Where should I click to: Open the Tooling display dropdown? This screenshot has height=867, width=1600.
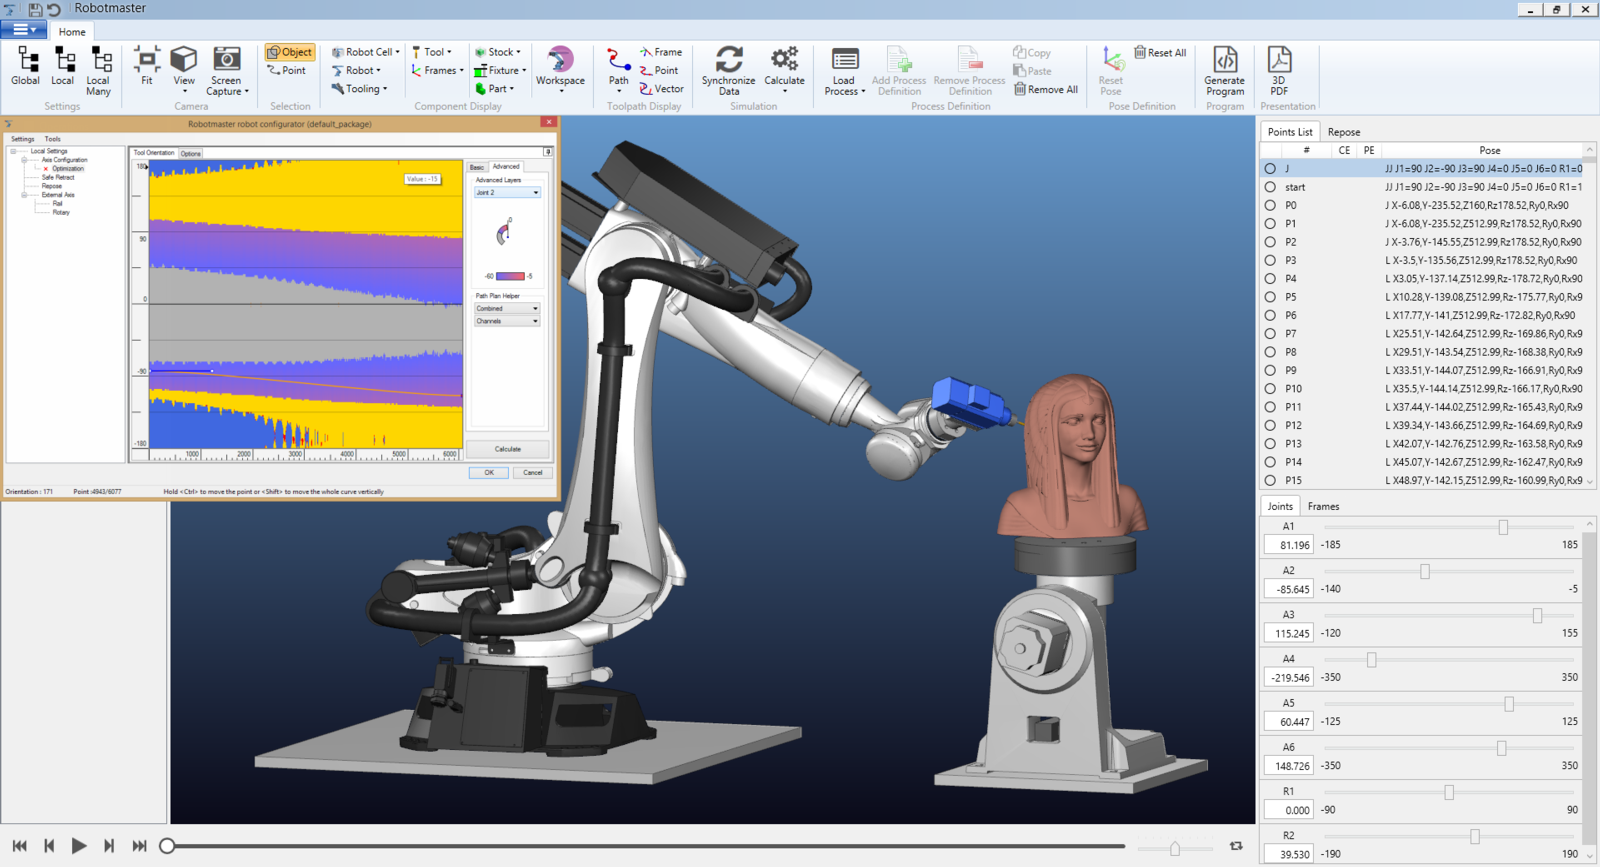[x=360, y=89]
